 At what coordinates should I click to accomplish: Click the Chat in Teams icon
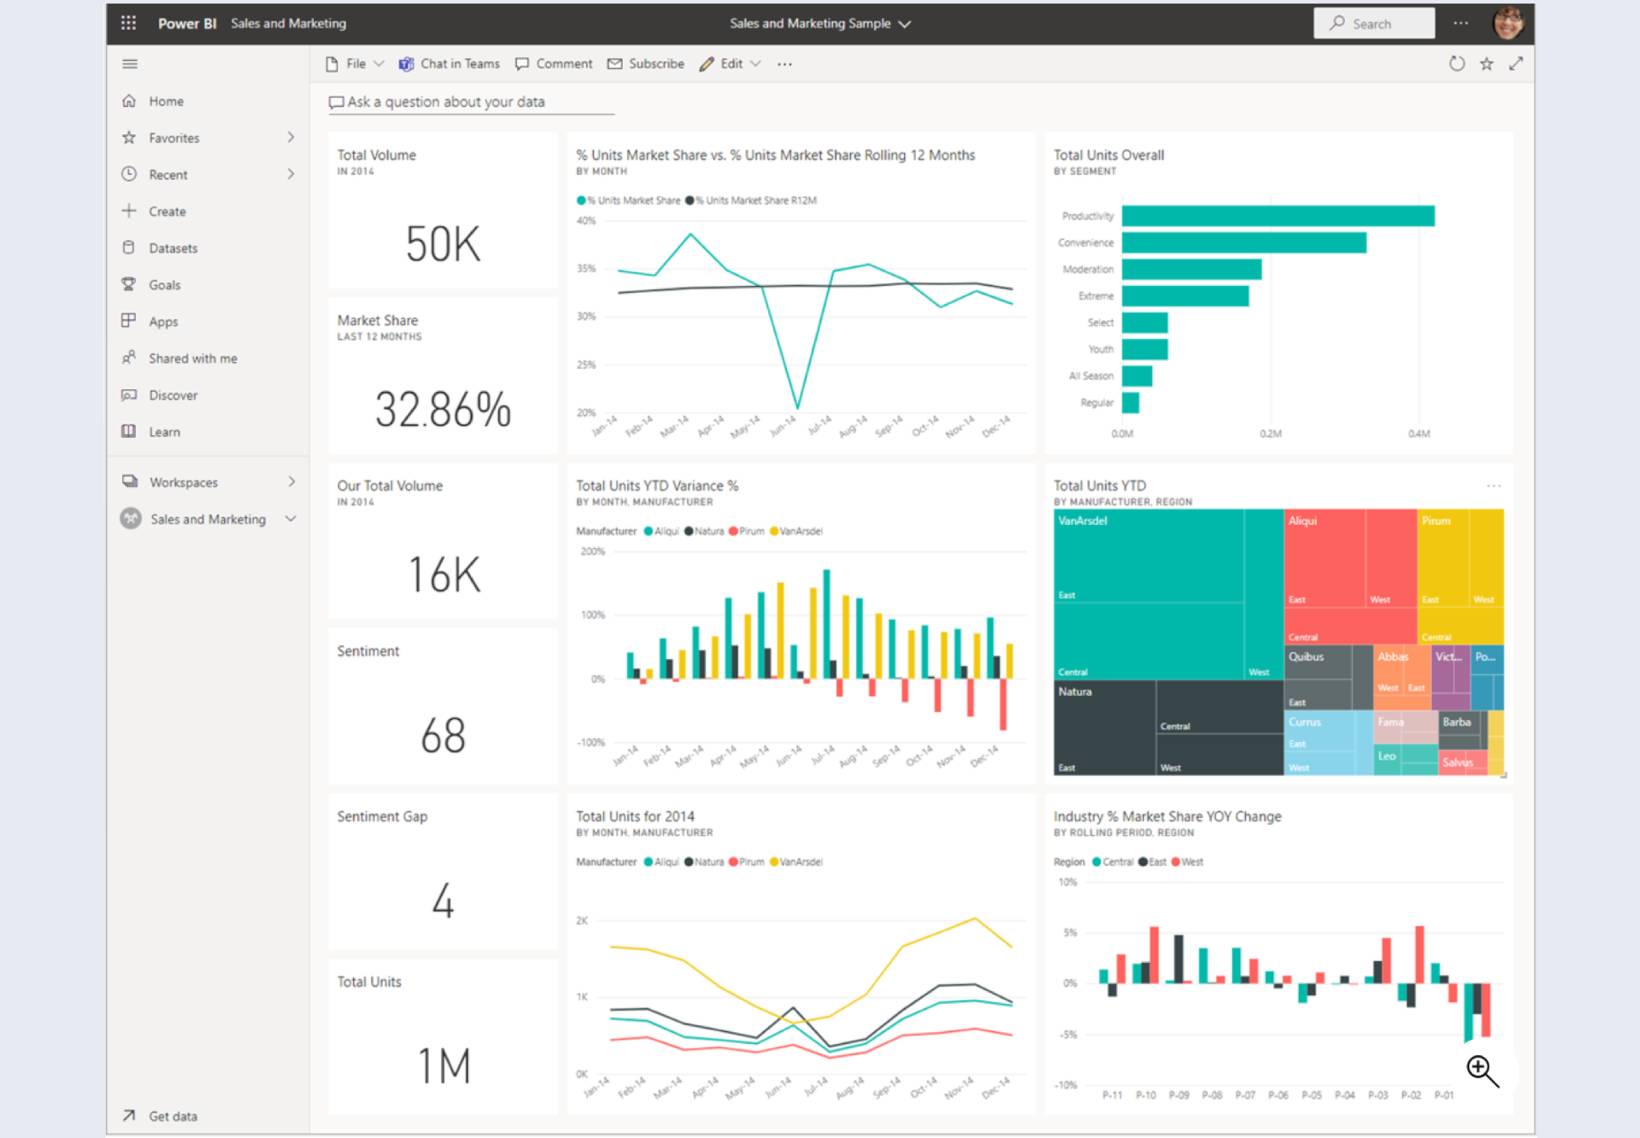pos(406,64)
